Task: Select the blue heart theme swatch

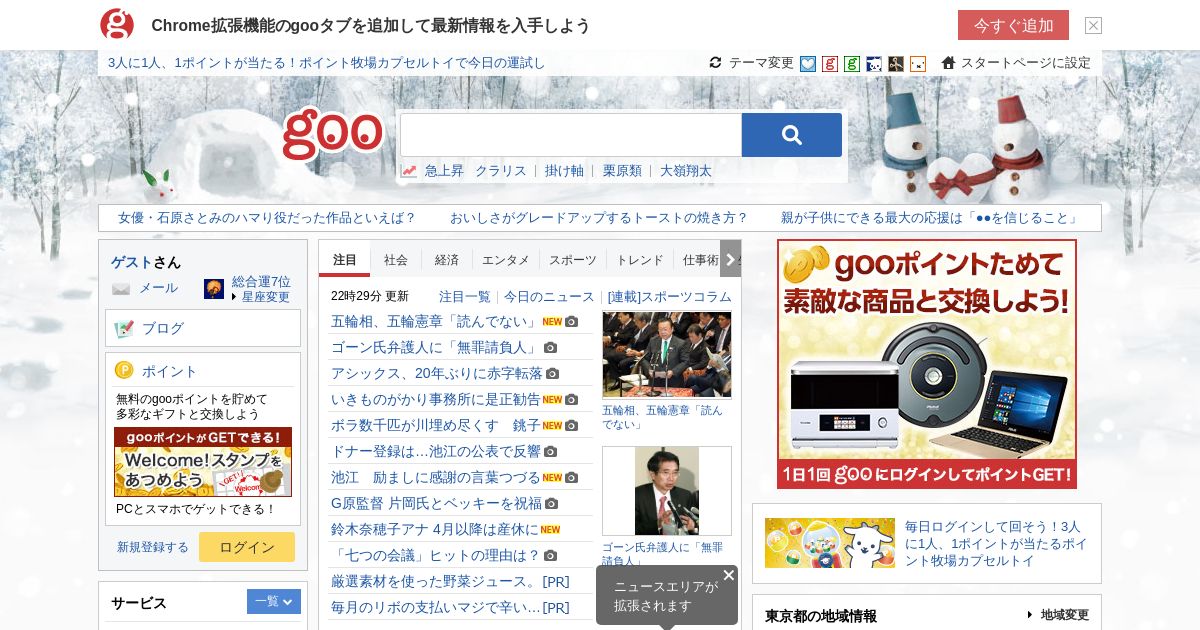Action: [808, 63]
